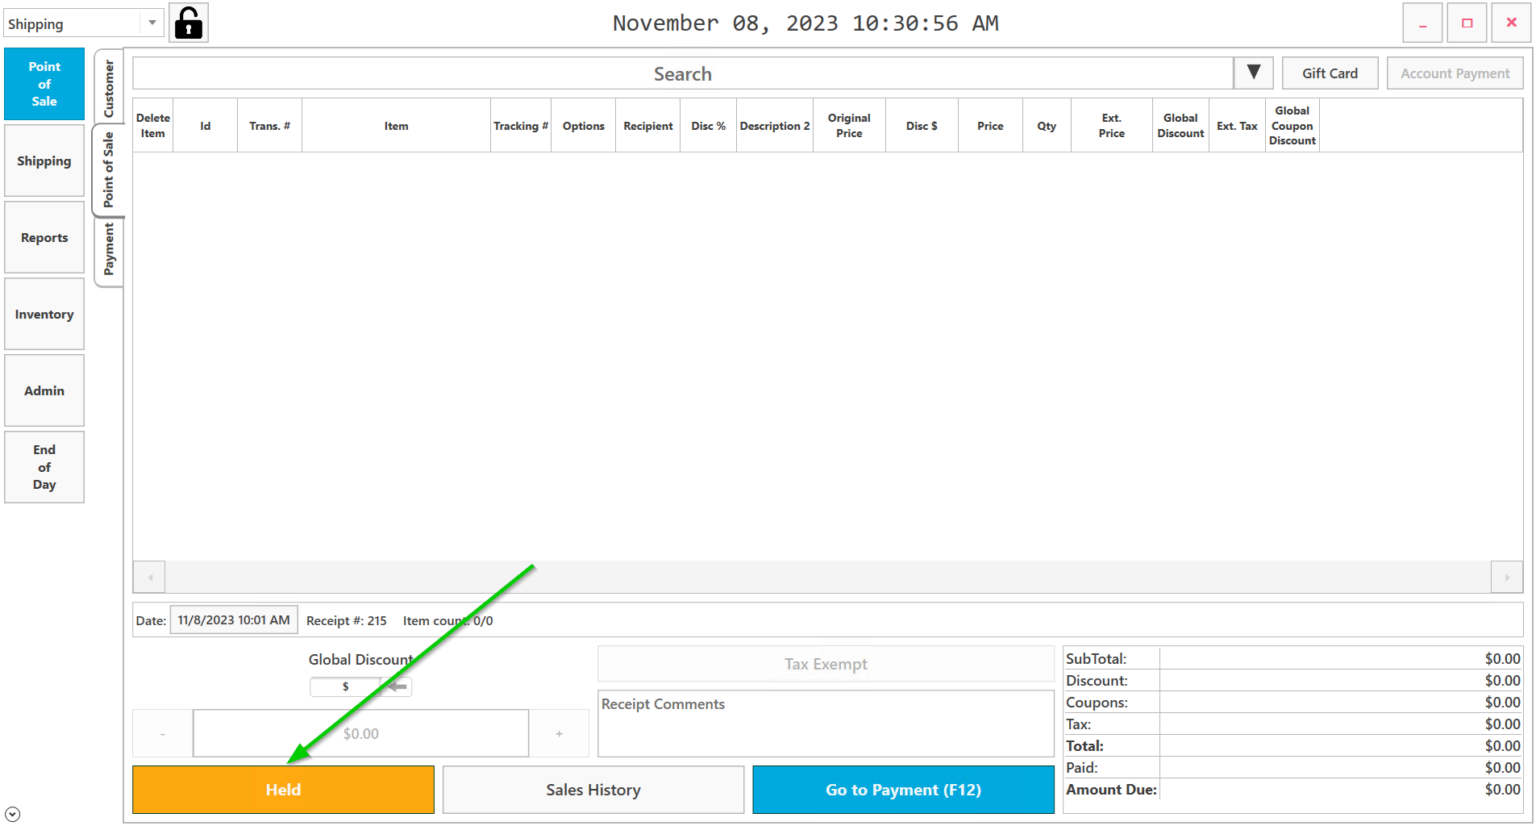Toggle the $ unit on Global Discount

344,687
